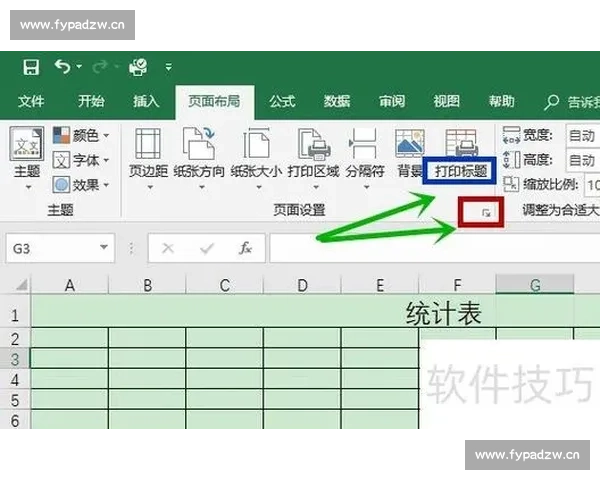
Task: Click the fx insert function icon
Action: click(245, 248)
